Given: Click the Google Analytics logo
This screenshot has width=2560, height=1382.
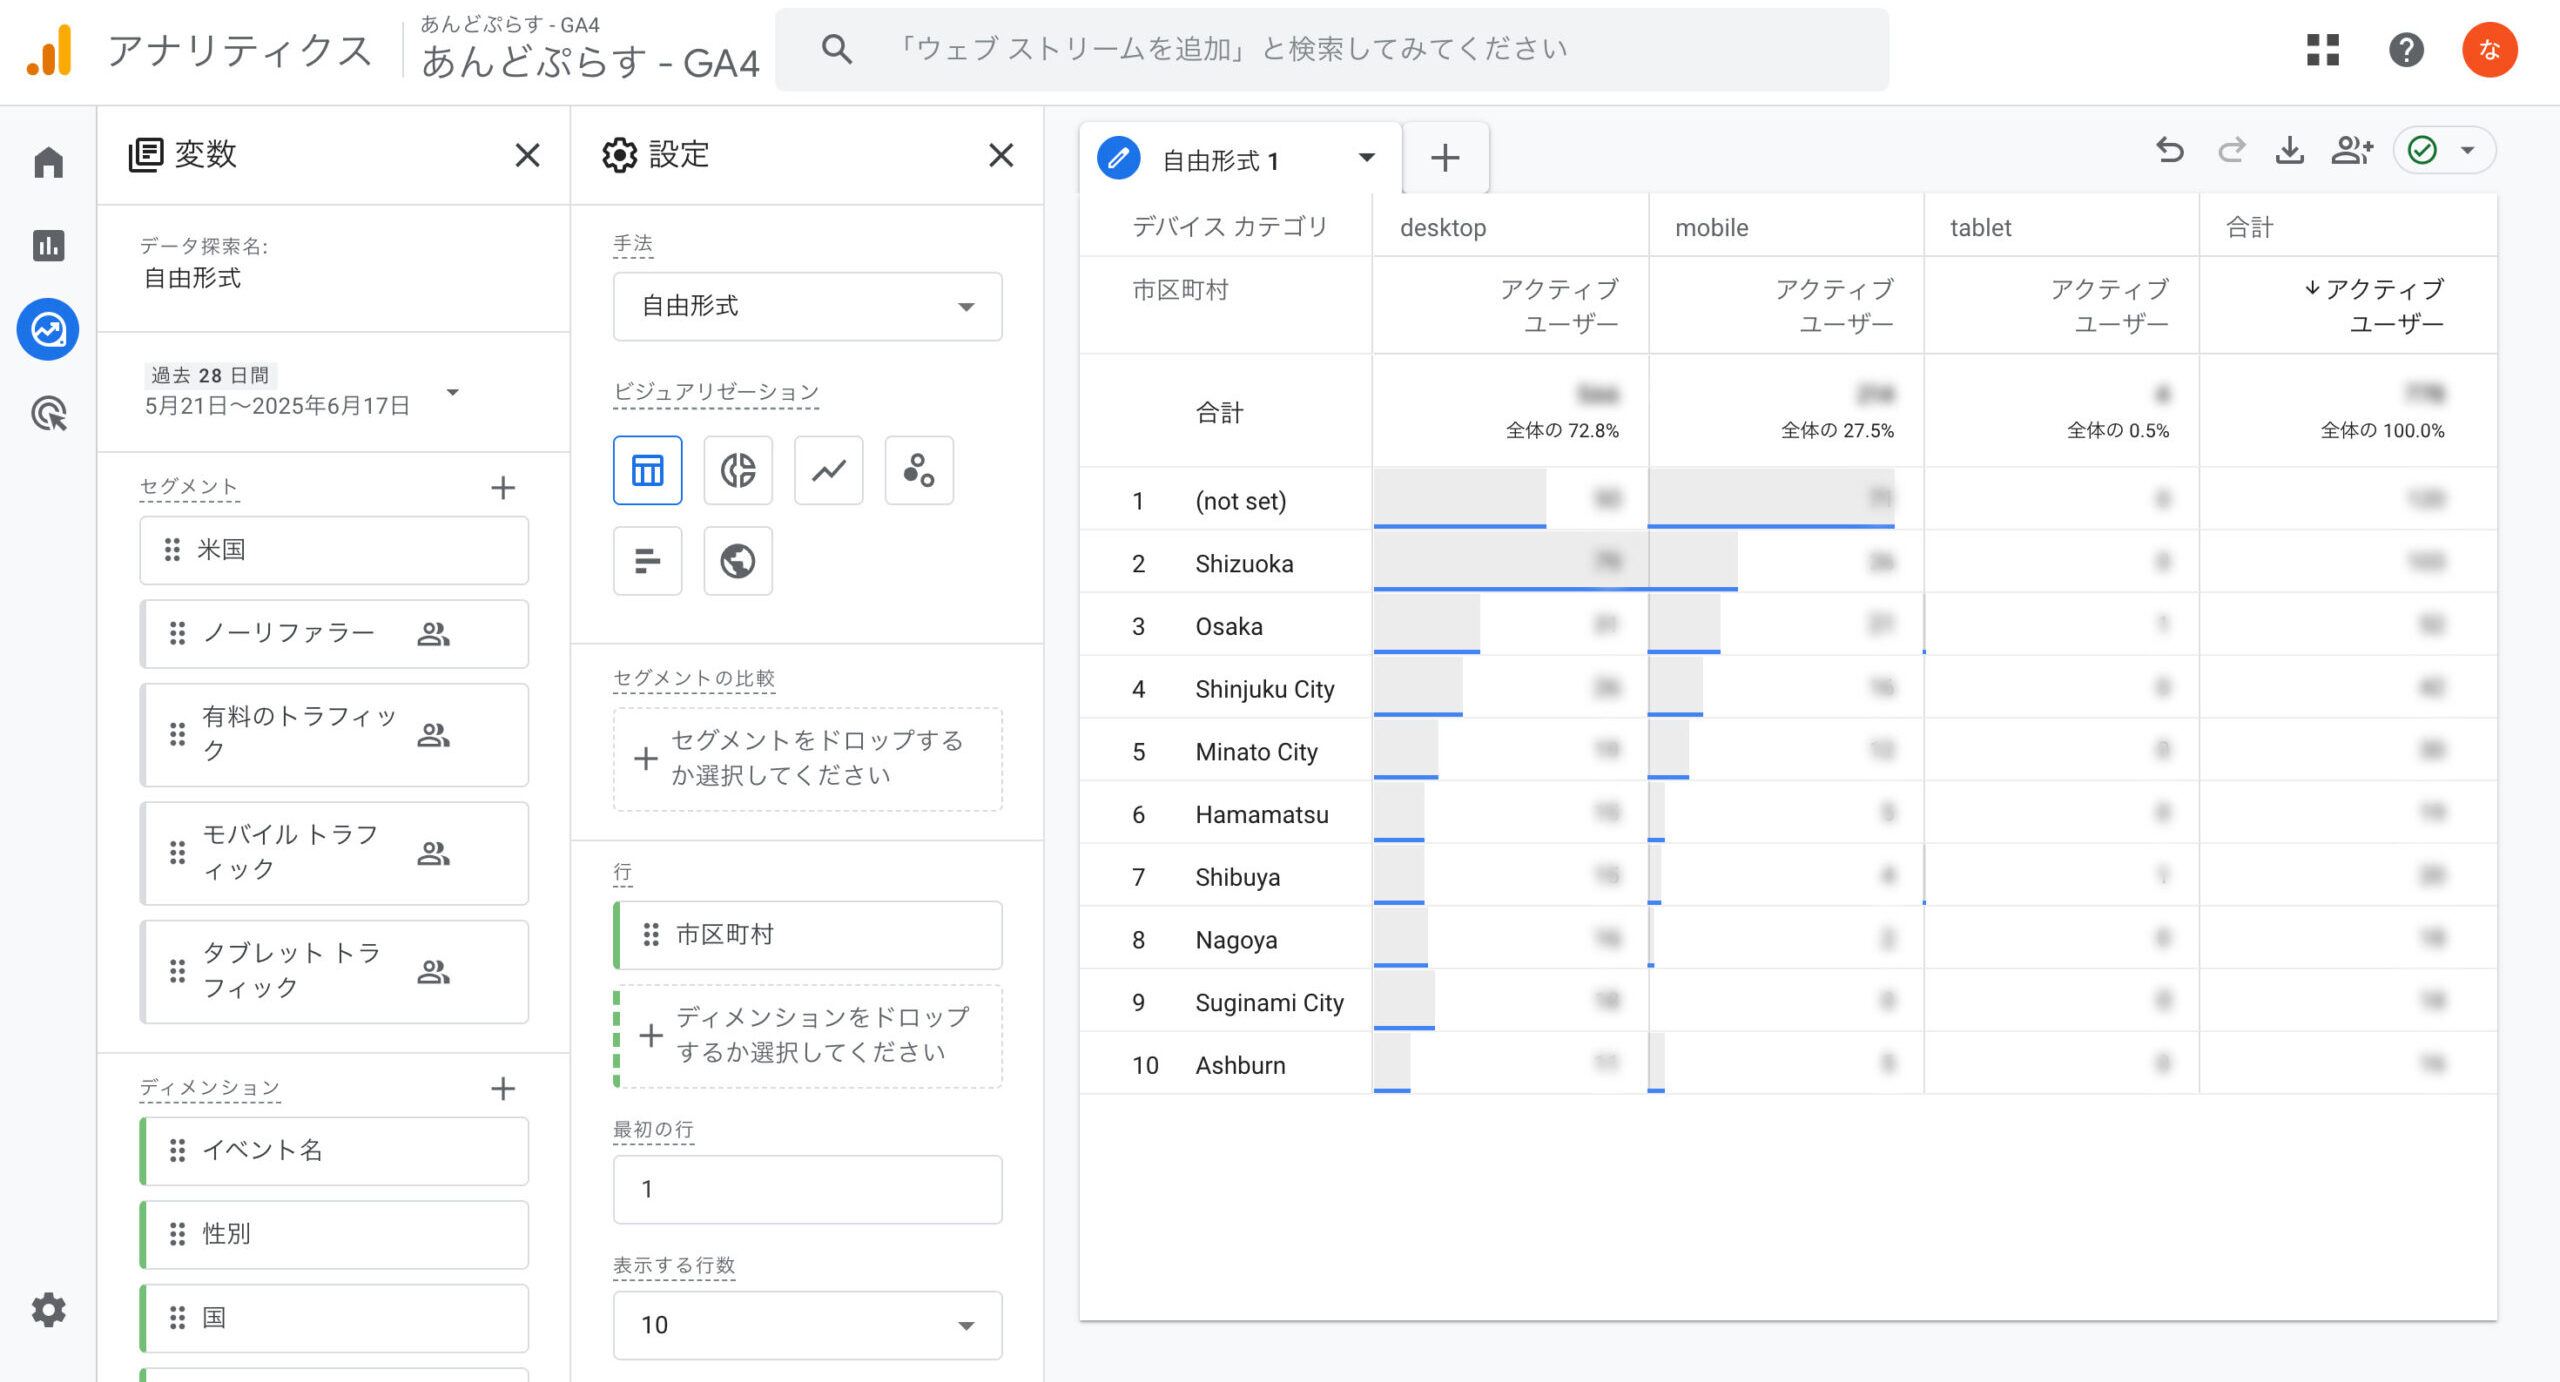Looking at the screenshot, I should pos(50,50).
